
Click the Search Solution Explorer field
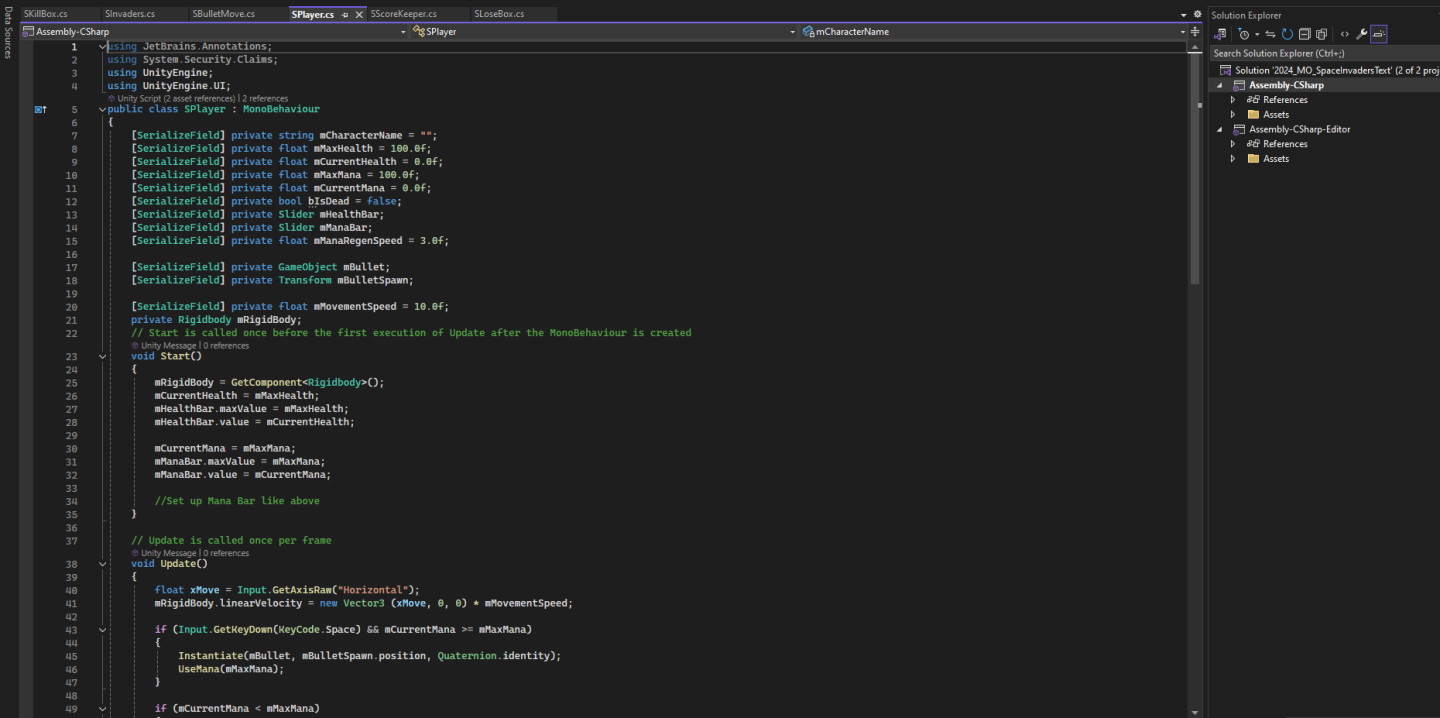click(x=1324, y=53)
